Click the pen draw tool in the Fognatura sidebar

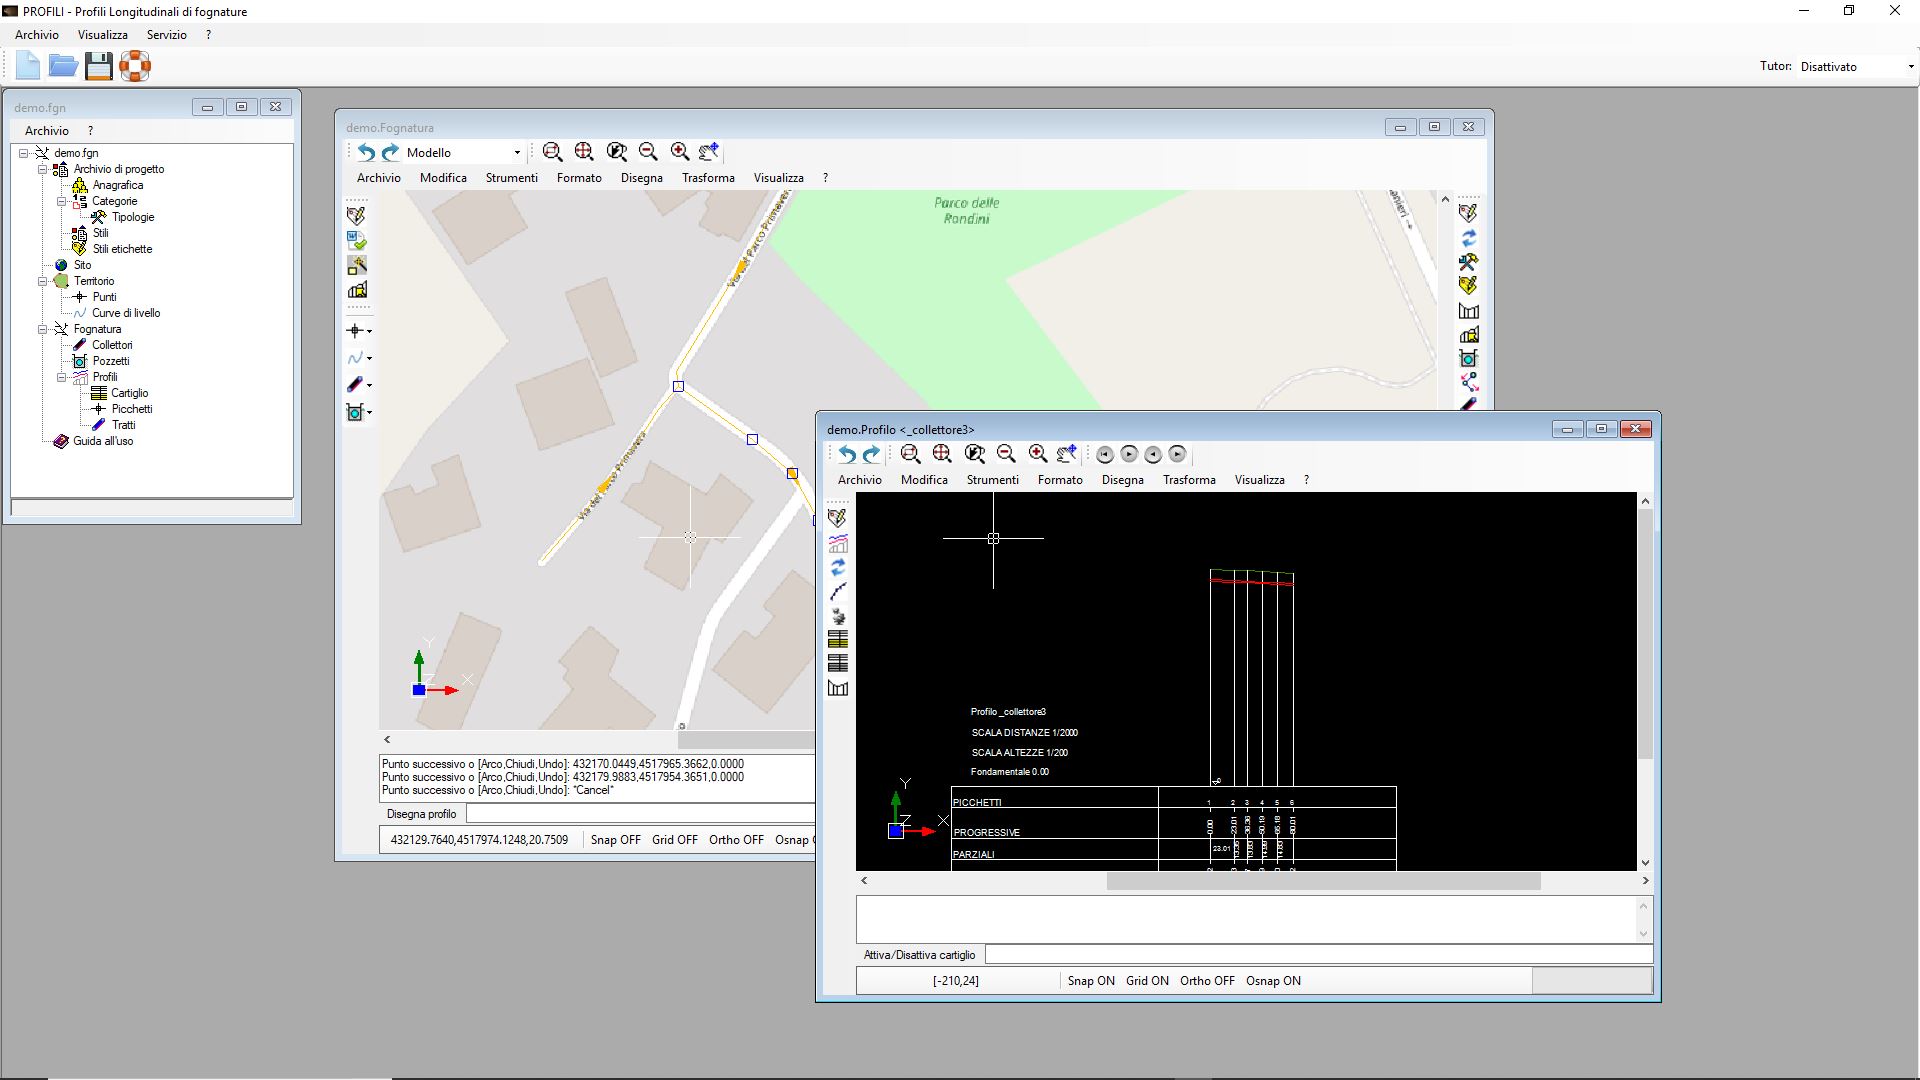[355, 384]
